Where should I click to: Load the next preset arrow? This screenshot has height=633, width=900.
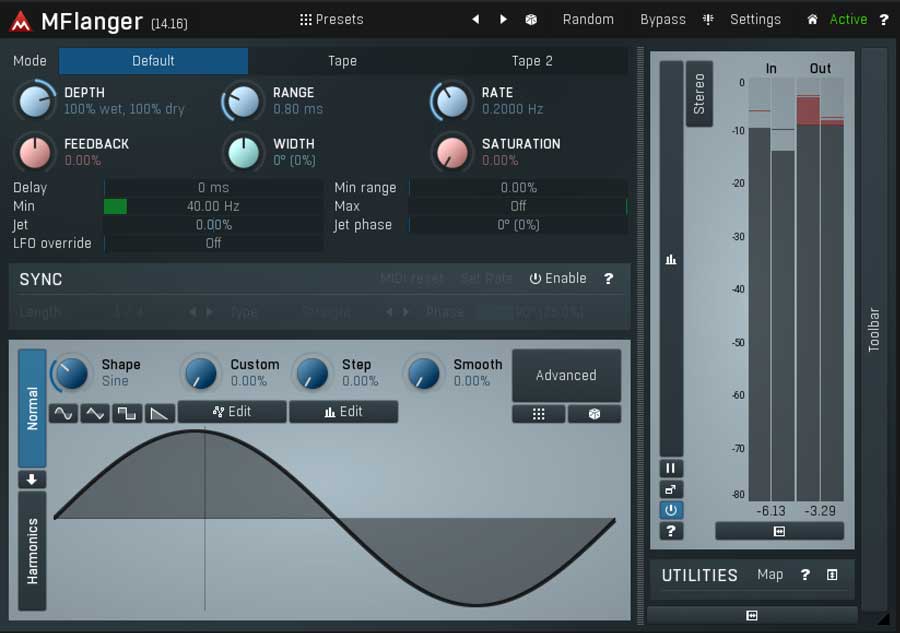click(x=503, y=20)
